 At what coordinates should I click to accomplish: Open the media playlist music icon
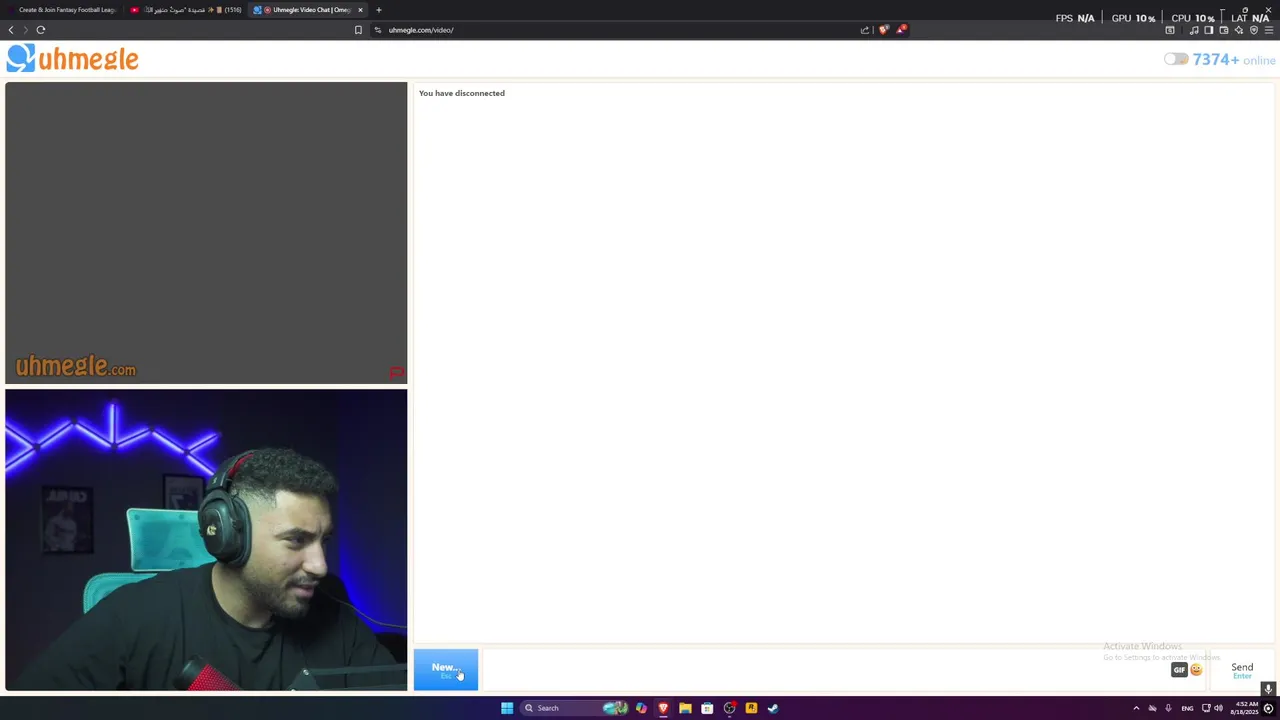[1194, 30]
